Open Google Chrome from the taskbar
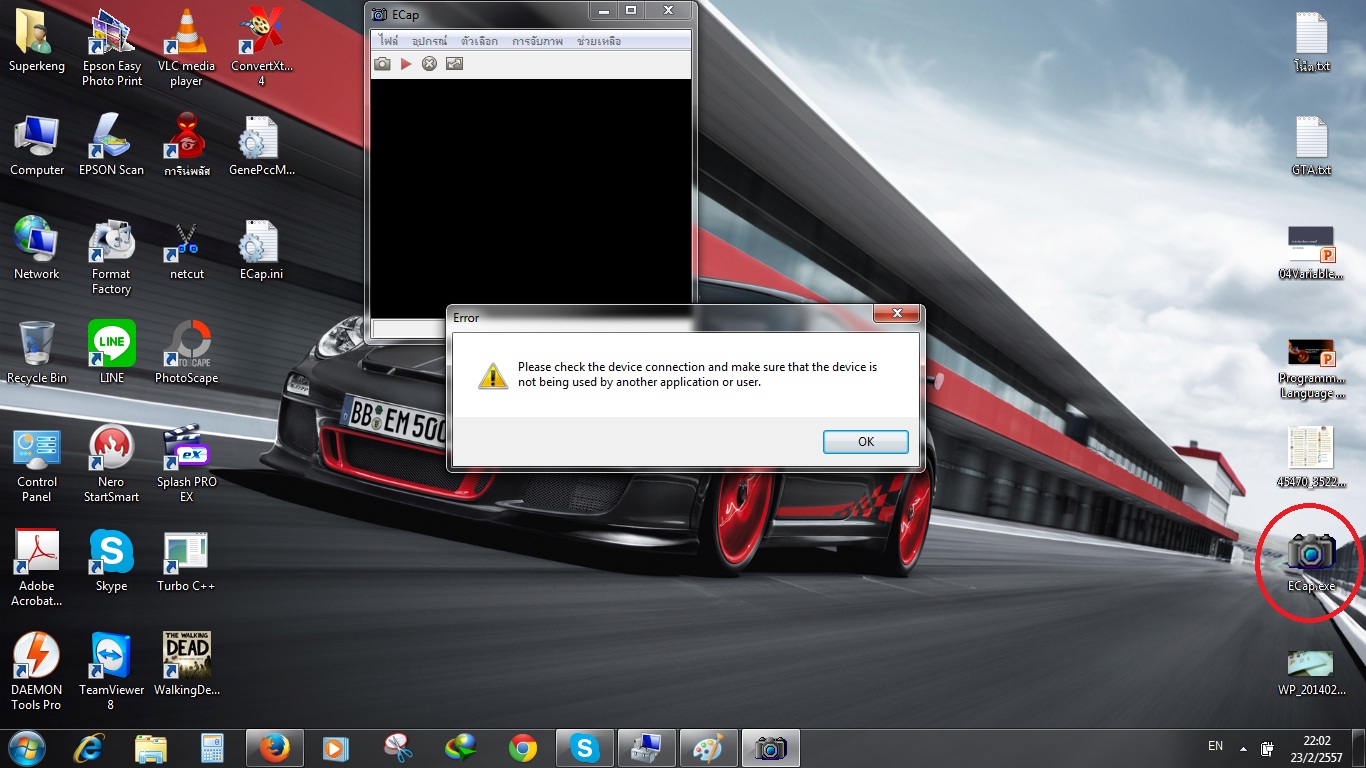This screenshot has width=1366, height=780. pos(522,748)
